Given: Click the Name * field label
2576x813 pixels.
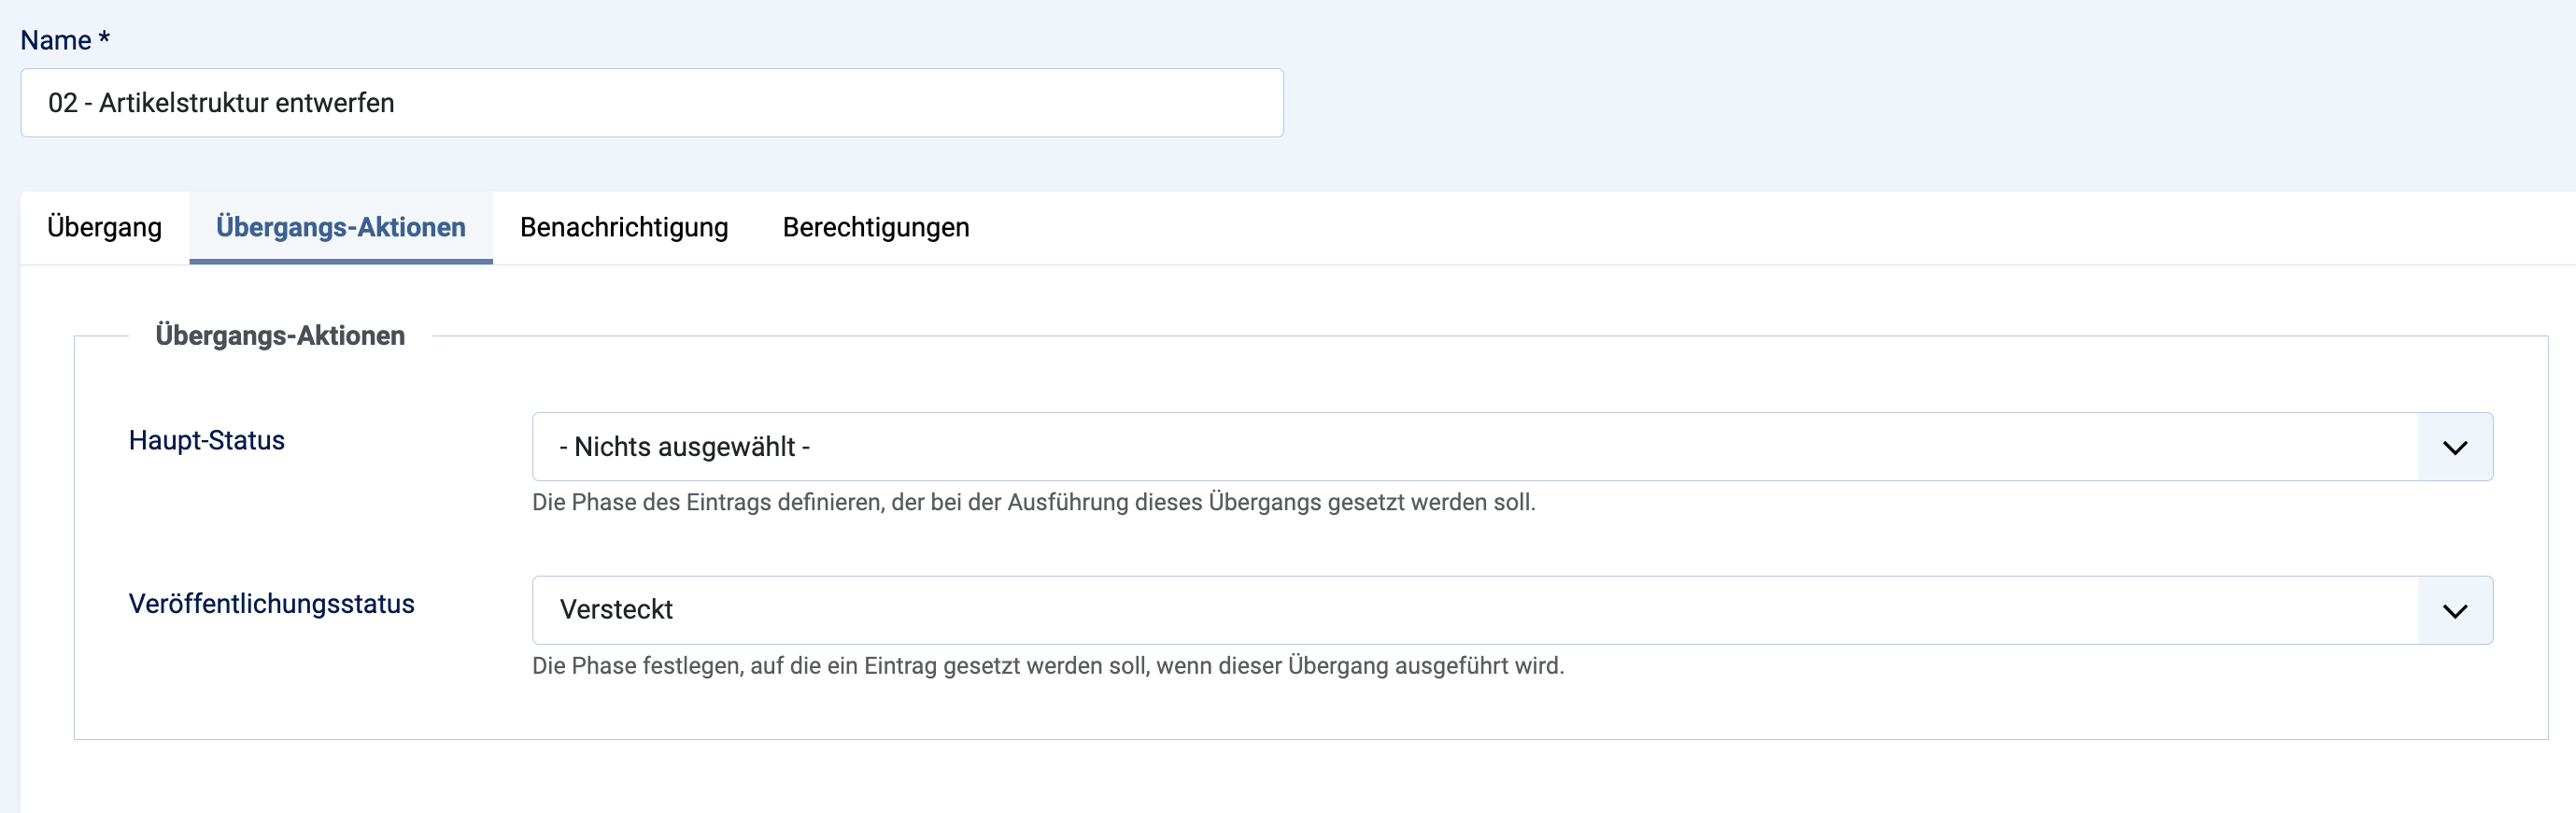Looking at the screenshot, I should tap(65, 40).
